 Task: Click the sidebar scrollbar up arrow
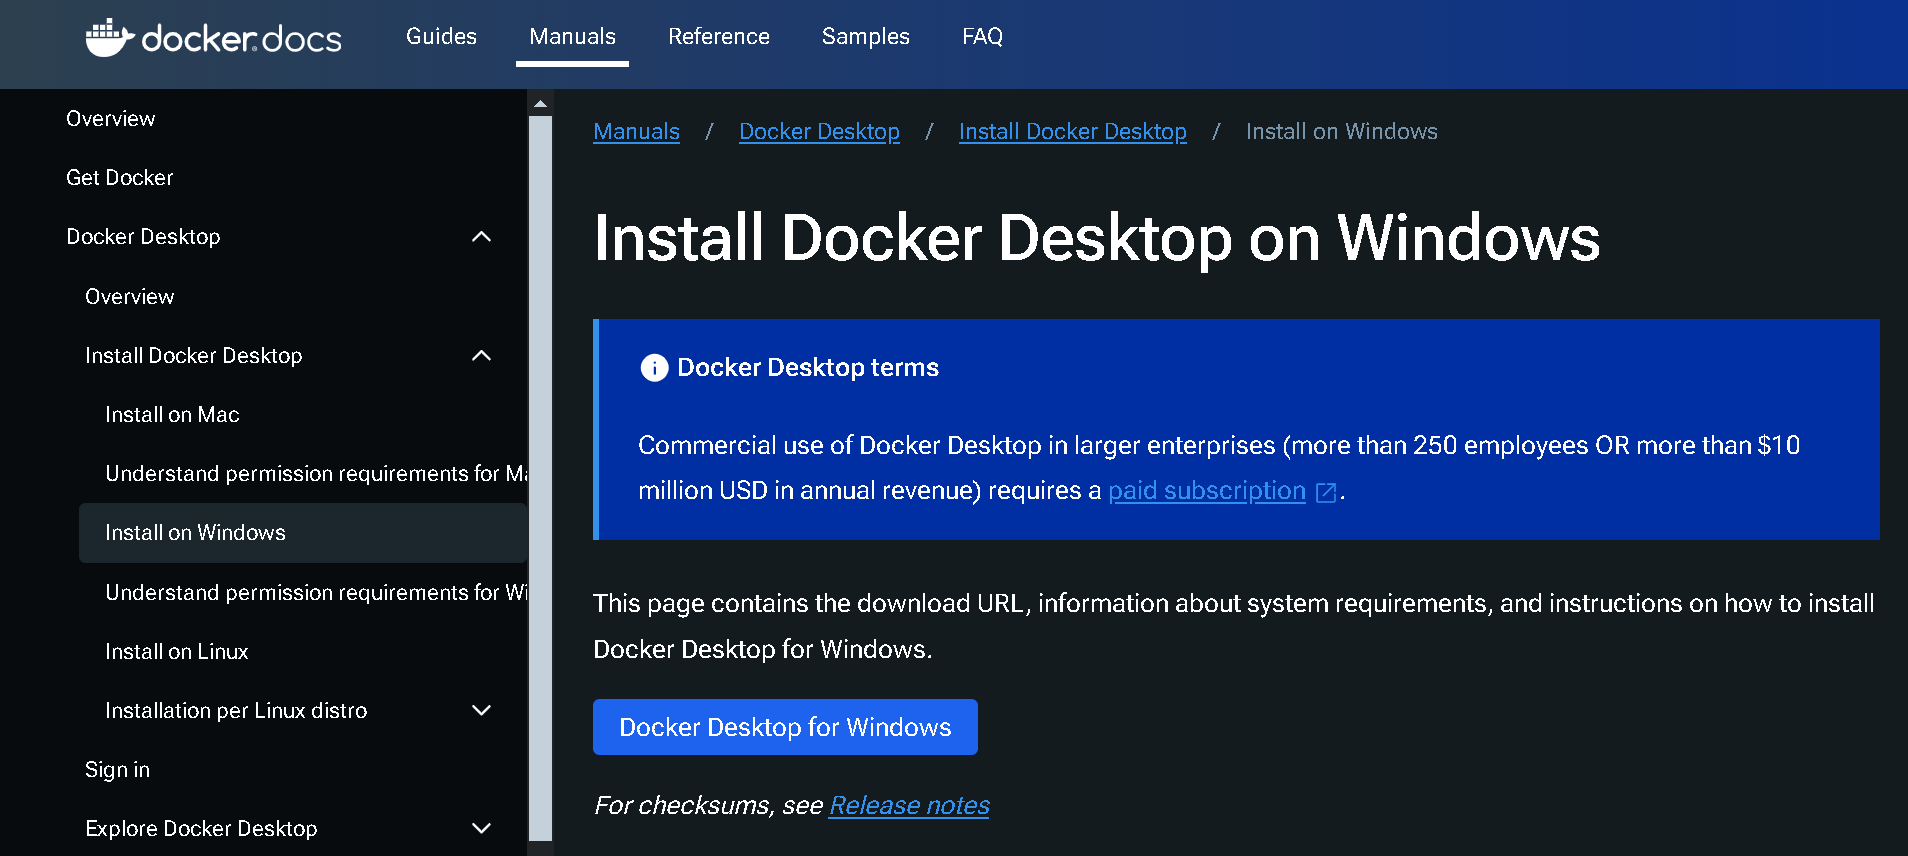coord(540,104)
